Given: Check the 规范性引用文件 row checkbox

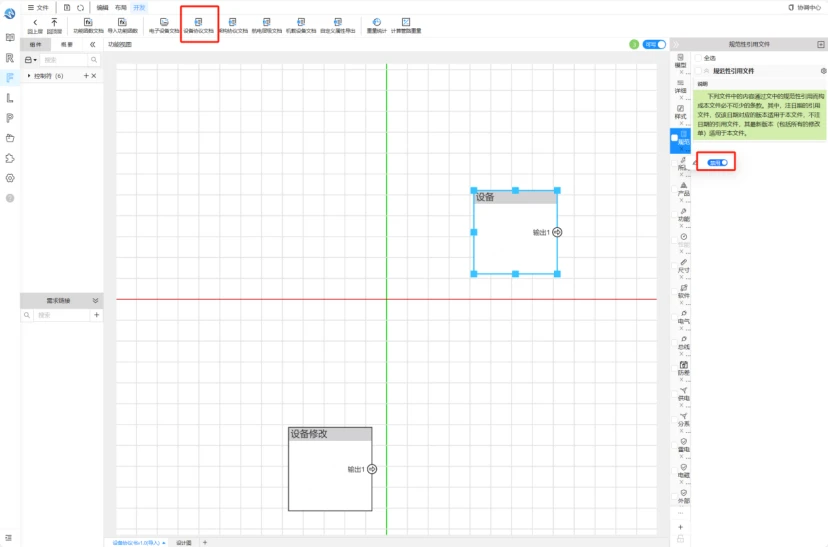Looking at the screenshot, I should (x=698, y=71).
